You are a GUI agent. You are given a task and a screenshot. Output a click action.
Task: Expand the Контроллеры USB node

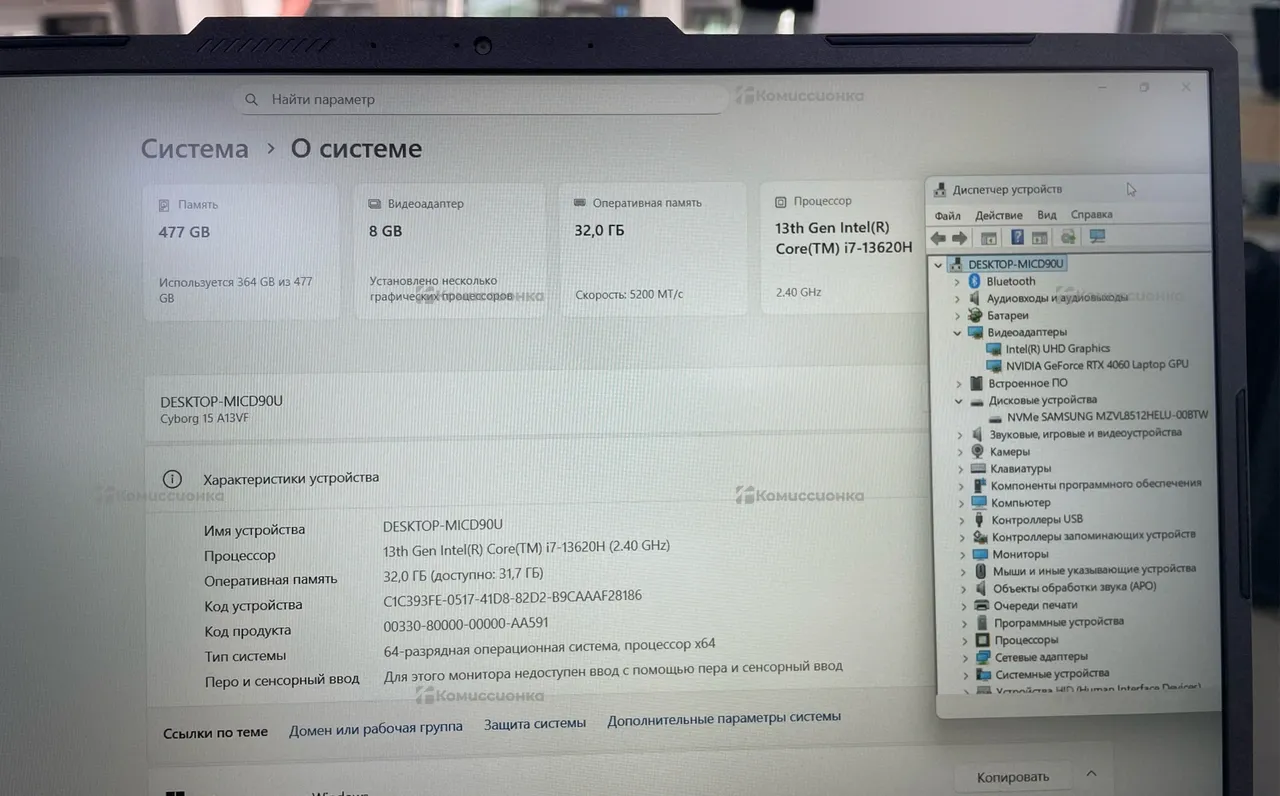coord(962,520)
